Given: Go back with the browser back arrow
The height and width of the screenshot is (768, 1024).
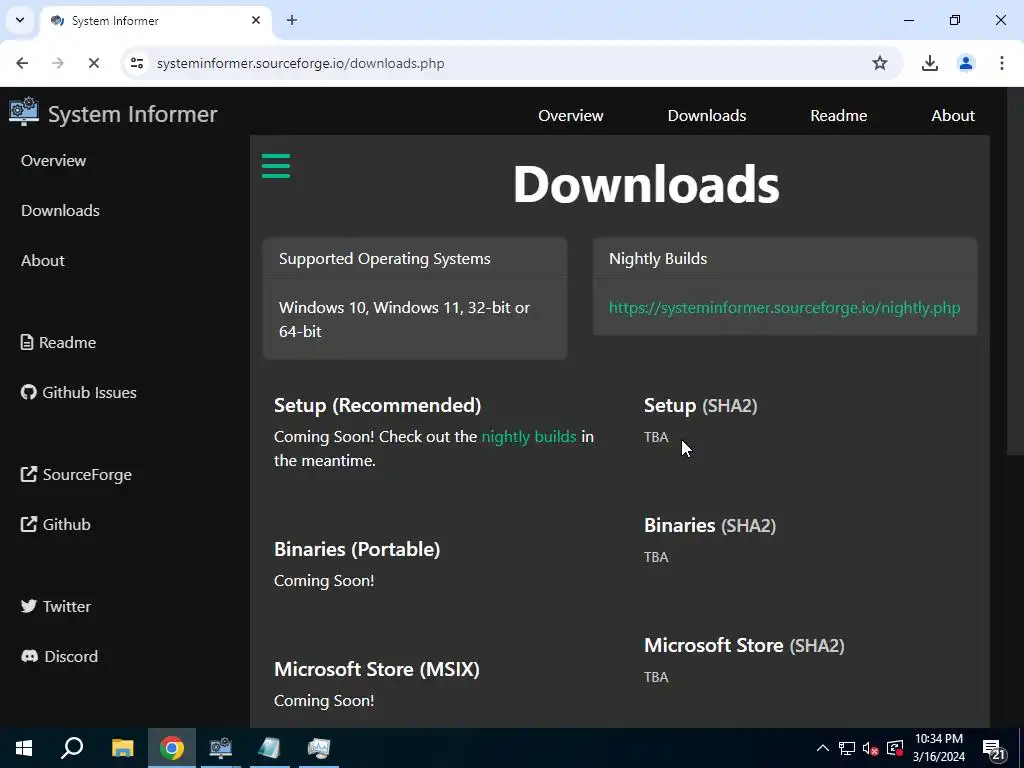Looking at the screenshot, I should click(22, 63).
